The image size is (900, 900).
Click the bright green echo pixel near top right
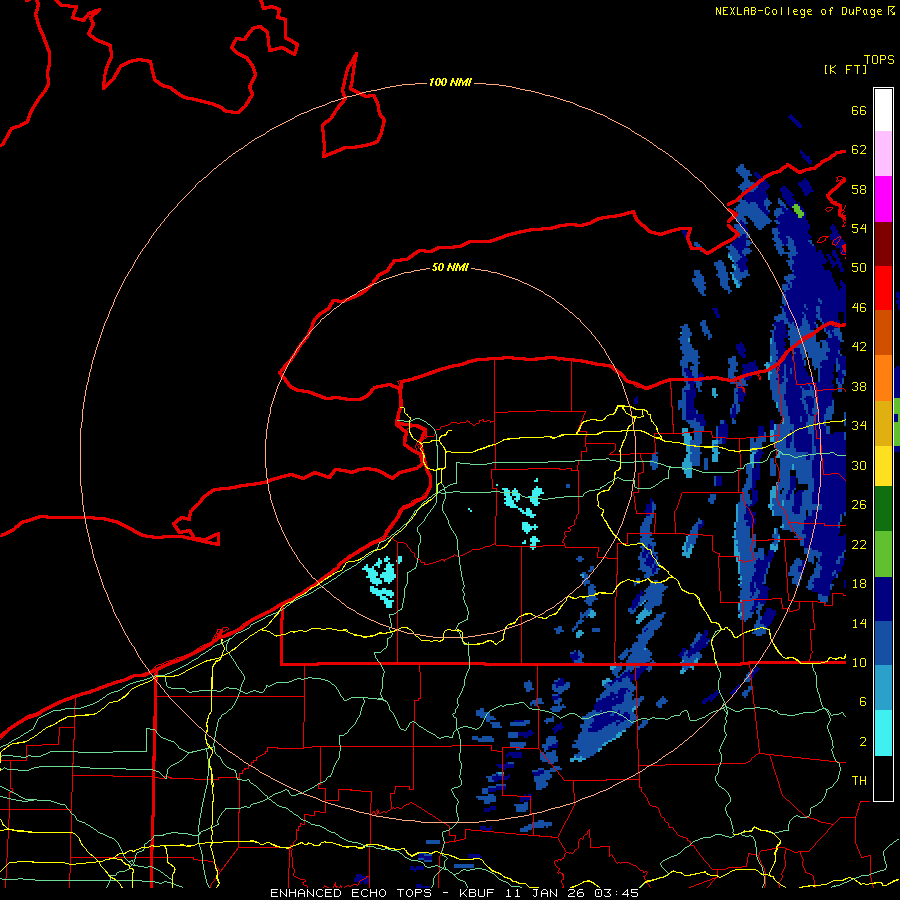[x=798, y=211]
